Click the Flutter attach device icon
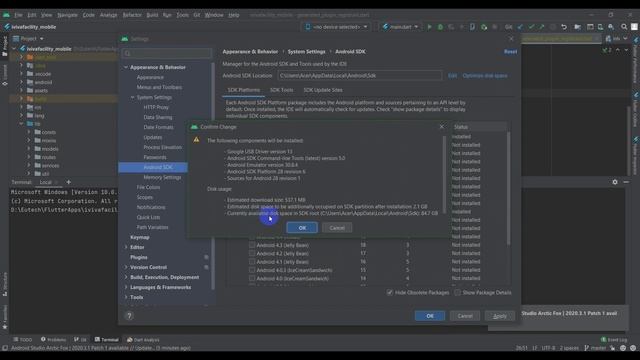The width and height of the screenshot is (640, 360). pyautogui.click(x=472, y=27)
